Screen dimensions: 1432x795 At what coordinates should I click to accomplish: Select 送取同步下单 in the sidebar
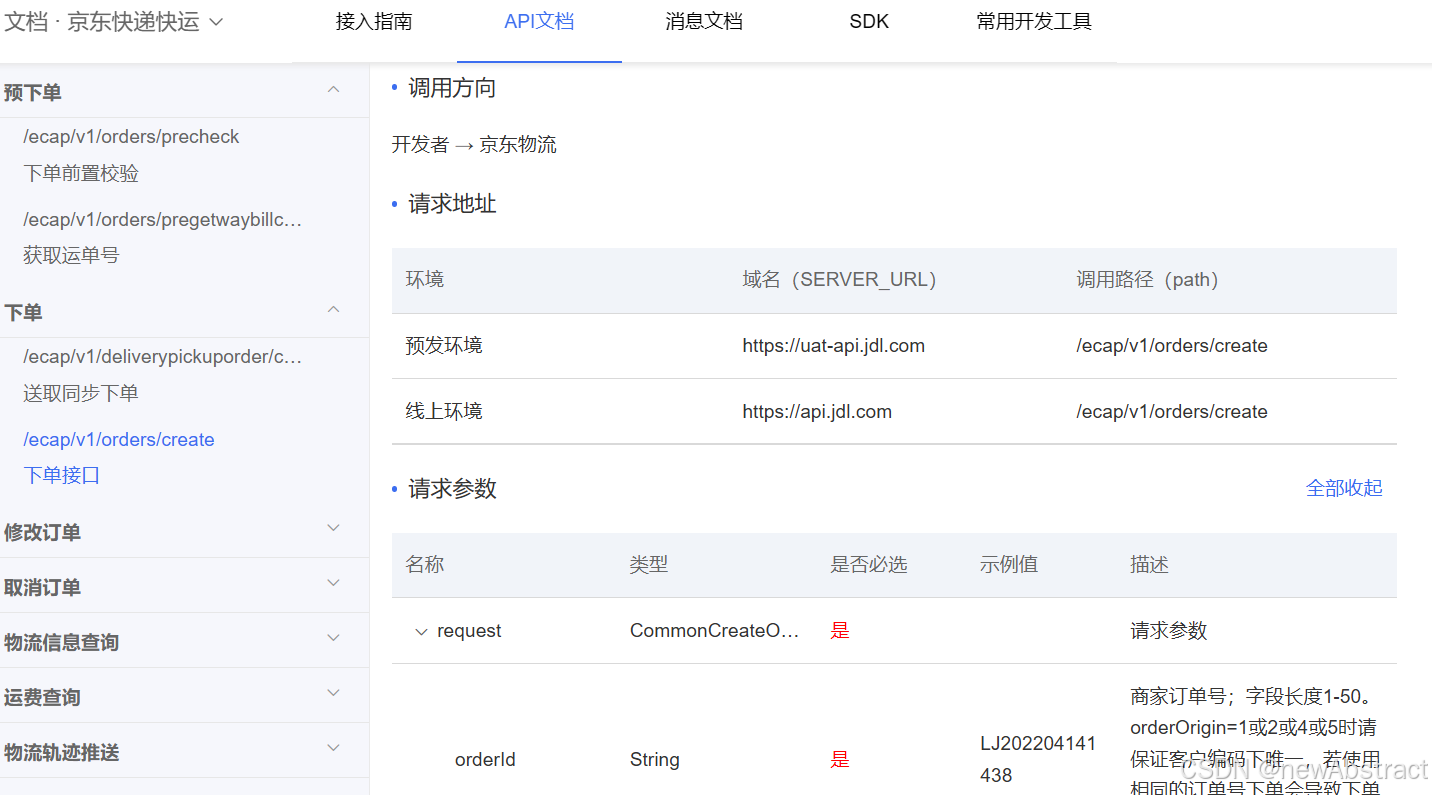(x=81, y=393)
